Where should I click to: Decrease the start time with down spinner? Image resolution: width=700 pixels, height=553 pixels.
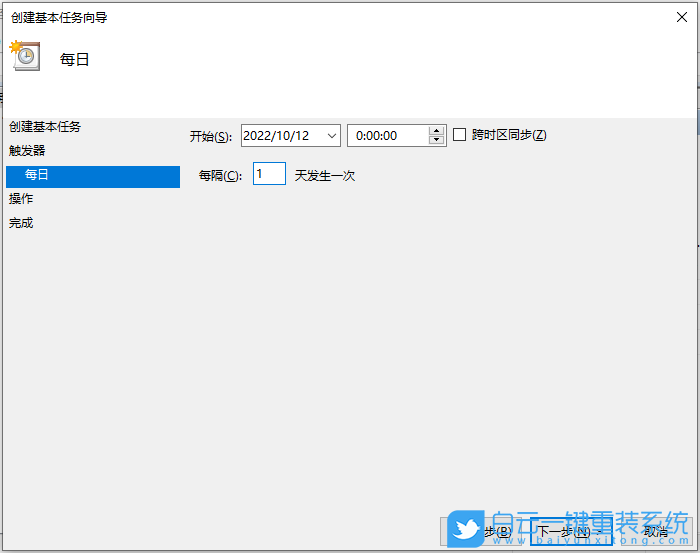click(x=436, y=140)
